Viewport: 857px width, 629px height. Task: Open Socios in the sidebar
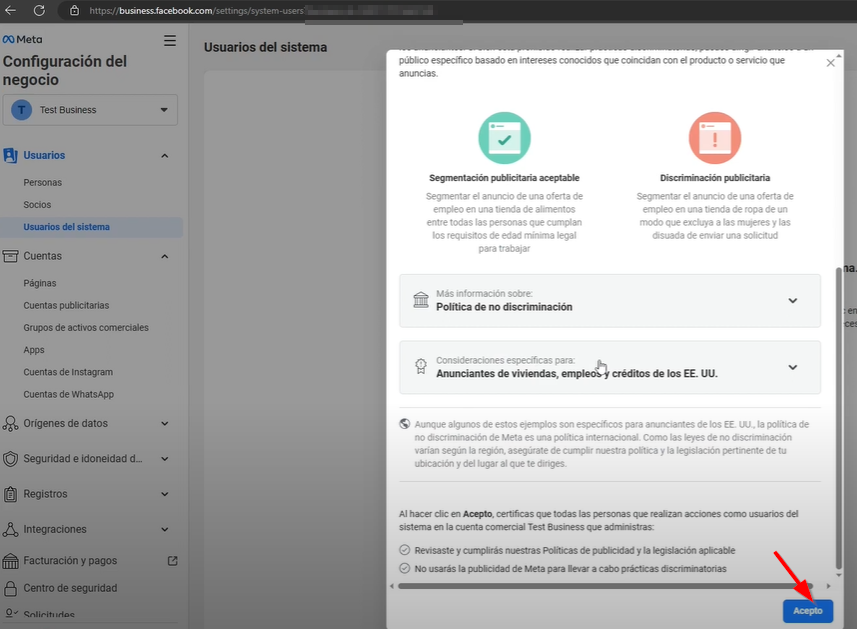pyautogui.click(x=37, y=205)
